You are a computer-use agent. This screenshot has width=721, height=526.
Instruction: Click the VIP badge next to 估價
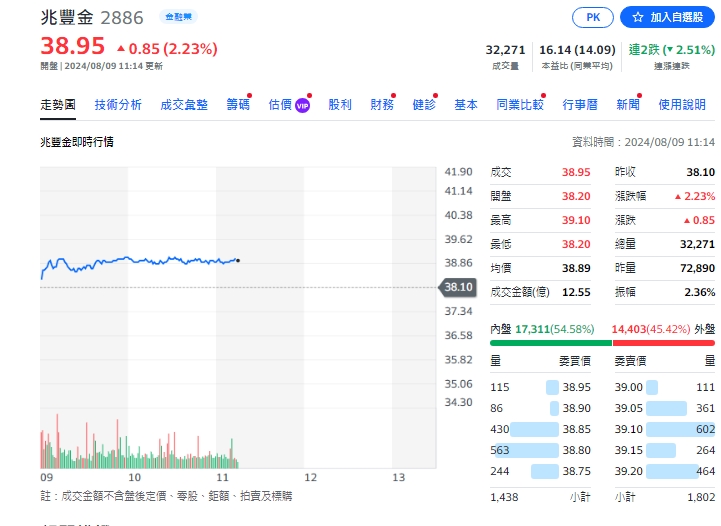pyautogui.click(x=302, y=106)
